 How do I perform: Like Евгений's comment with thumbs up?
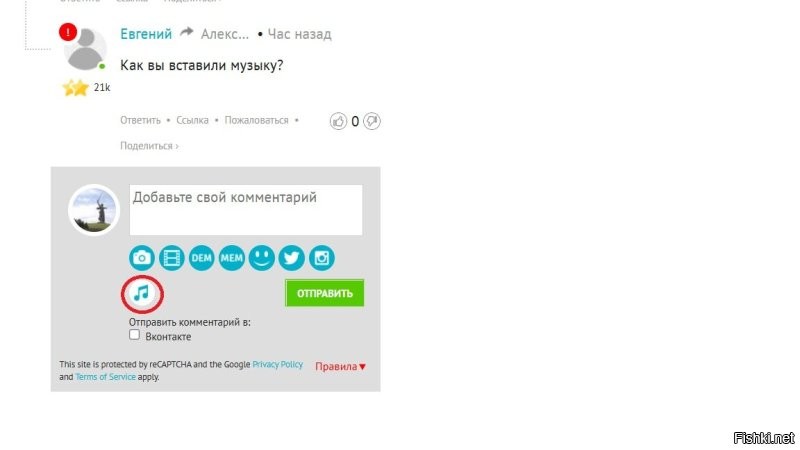338,121
